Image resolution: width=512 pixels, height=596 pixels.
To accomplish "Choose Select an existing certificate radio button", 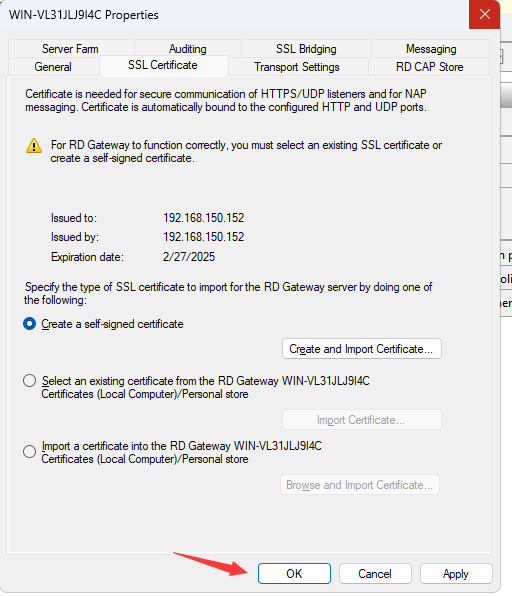I will [30, 380].
